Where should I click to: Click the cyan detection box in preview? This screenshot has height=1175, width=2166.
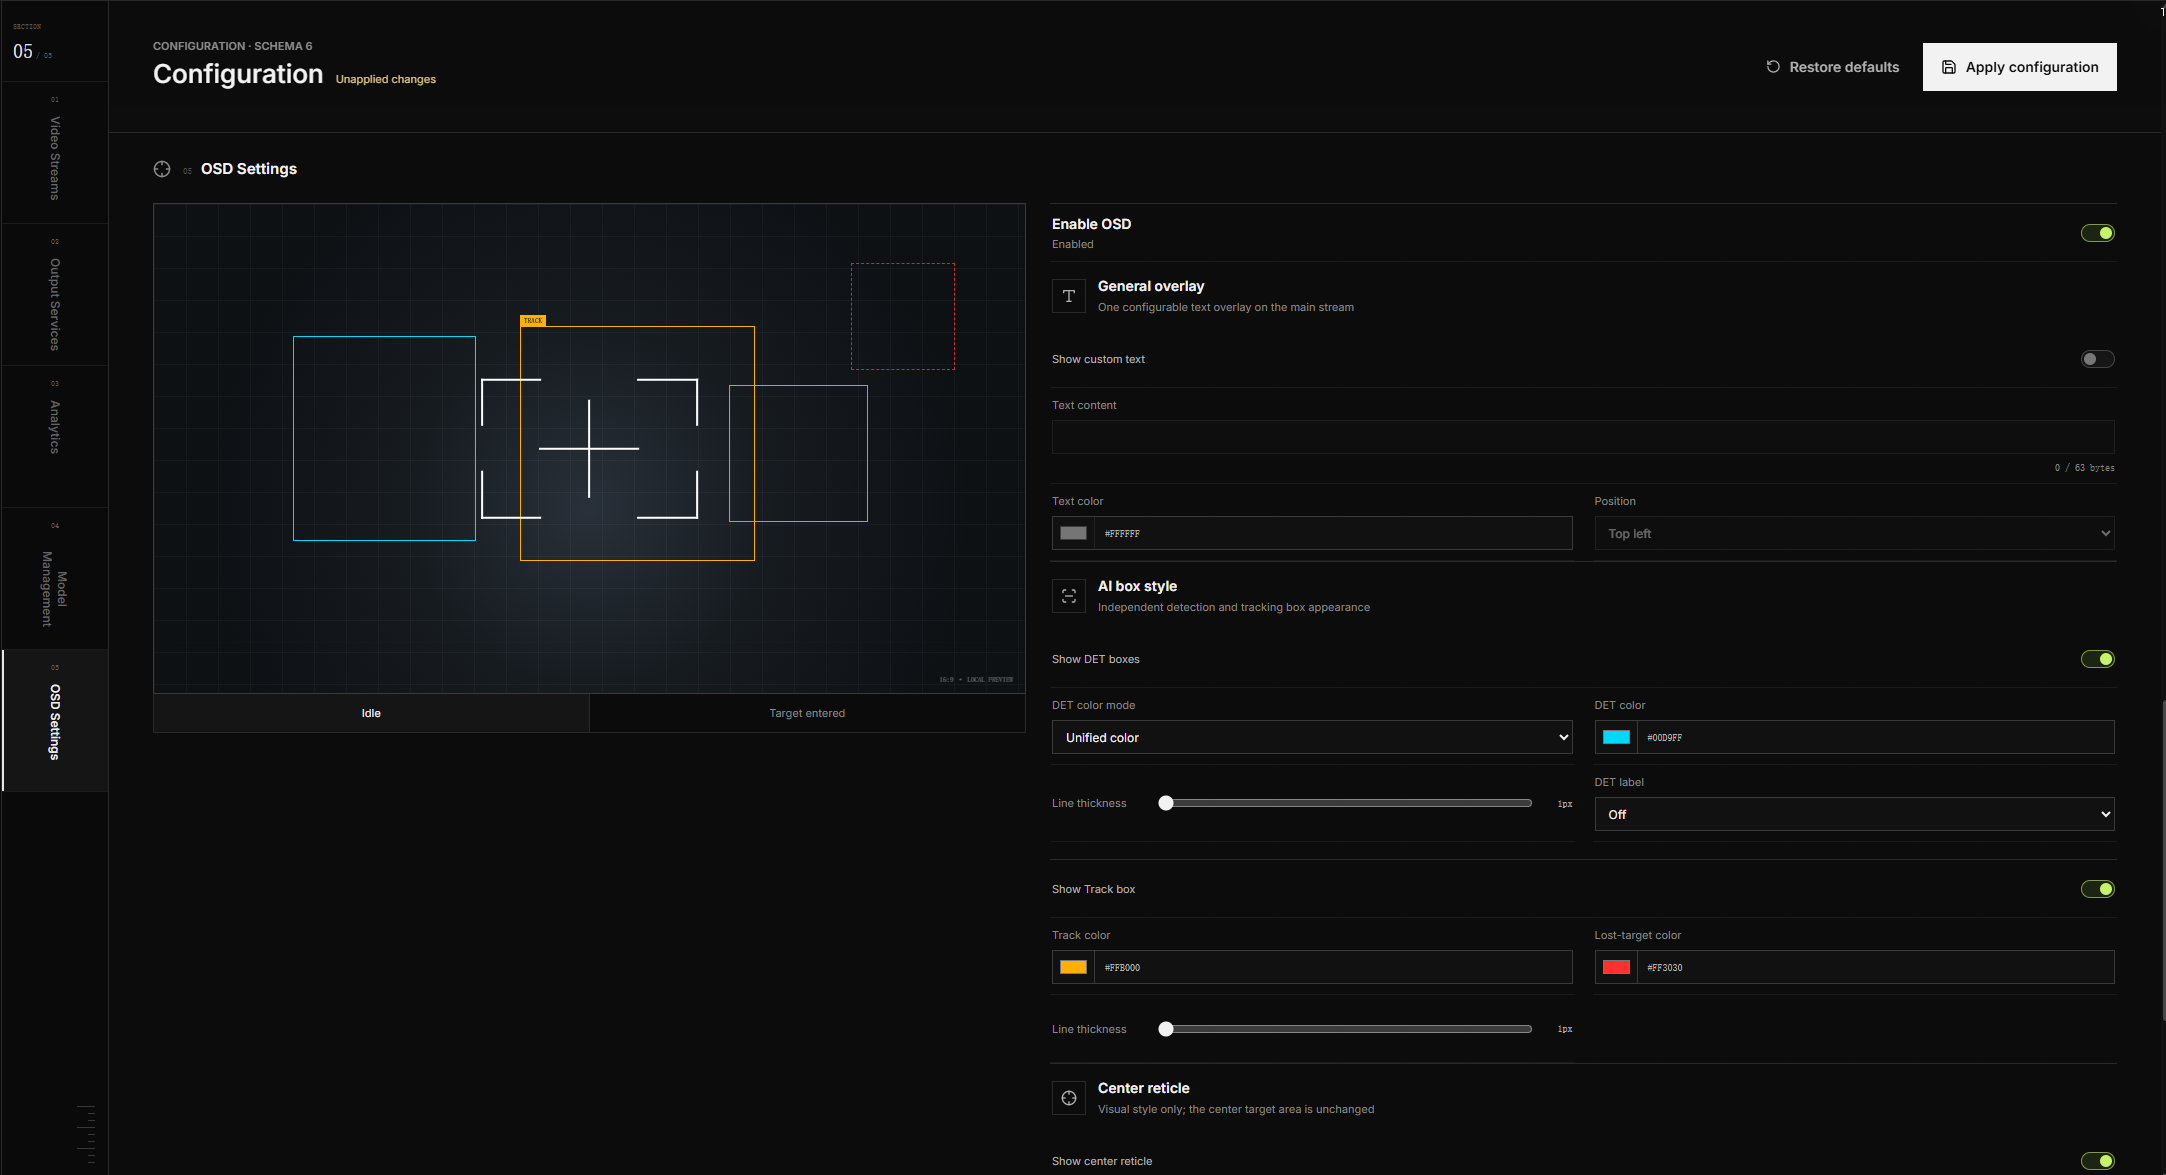pyautogui.click(x=384, y=438)
